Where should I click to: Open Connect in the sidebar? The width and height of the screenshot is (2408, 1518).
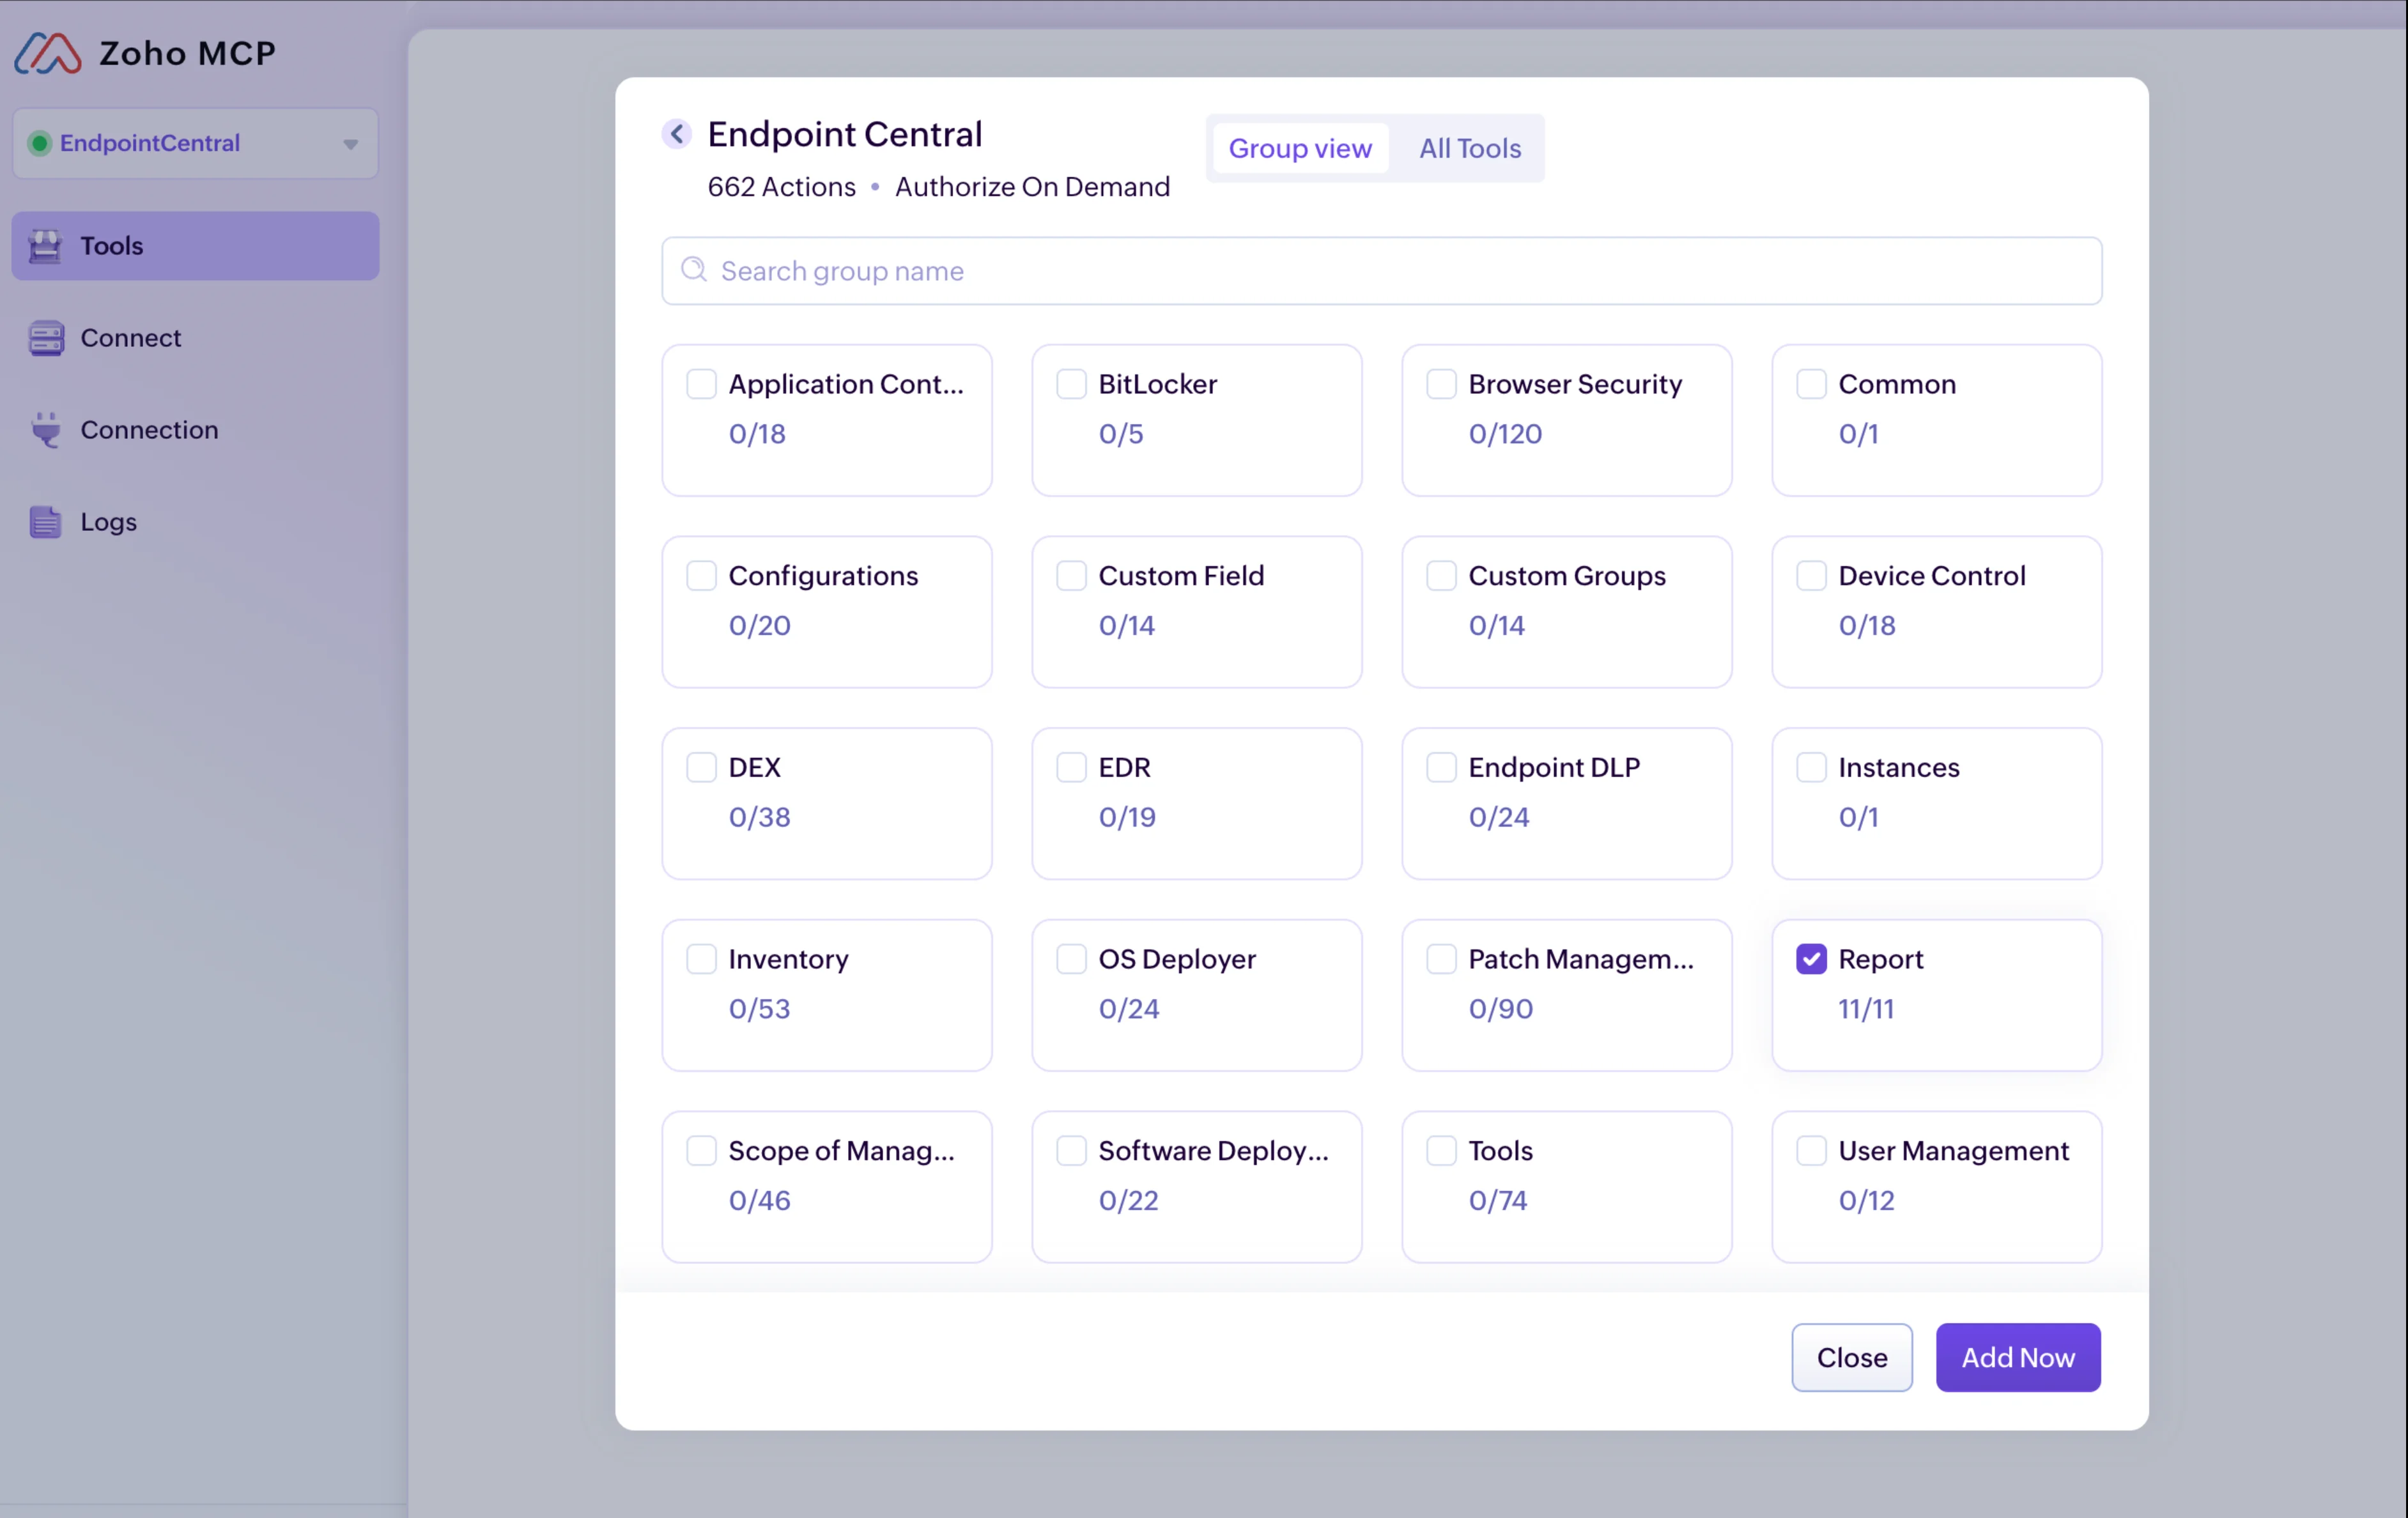pyautogui.click(x=195, y=338)
